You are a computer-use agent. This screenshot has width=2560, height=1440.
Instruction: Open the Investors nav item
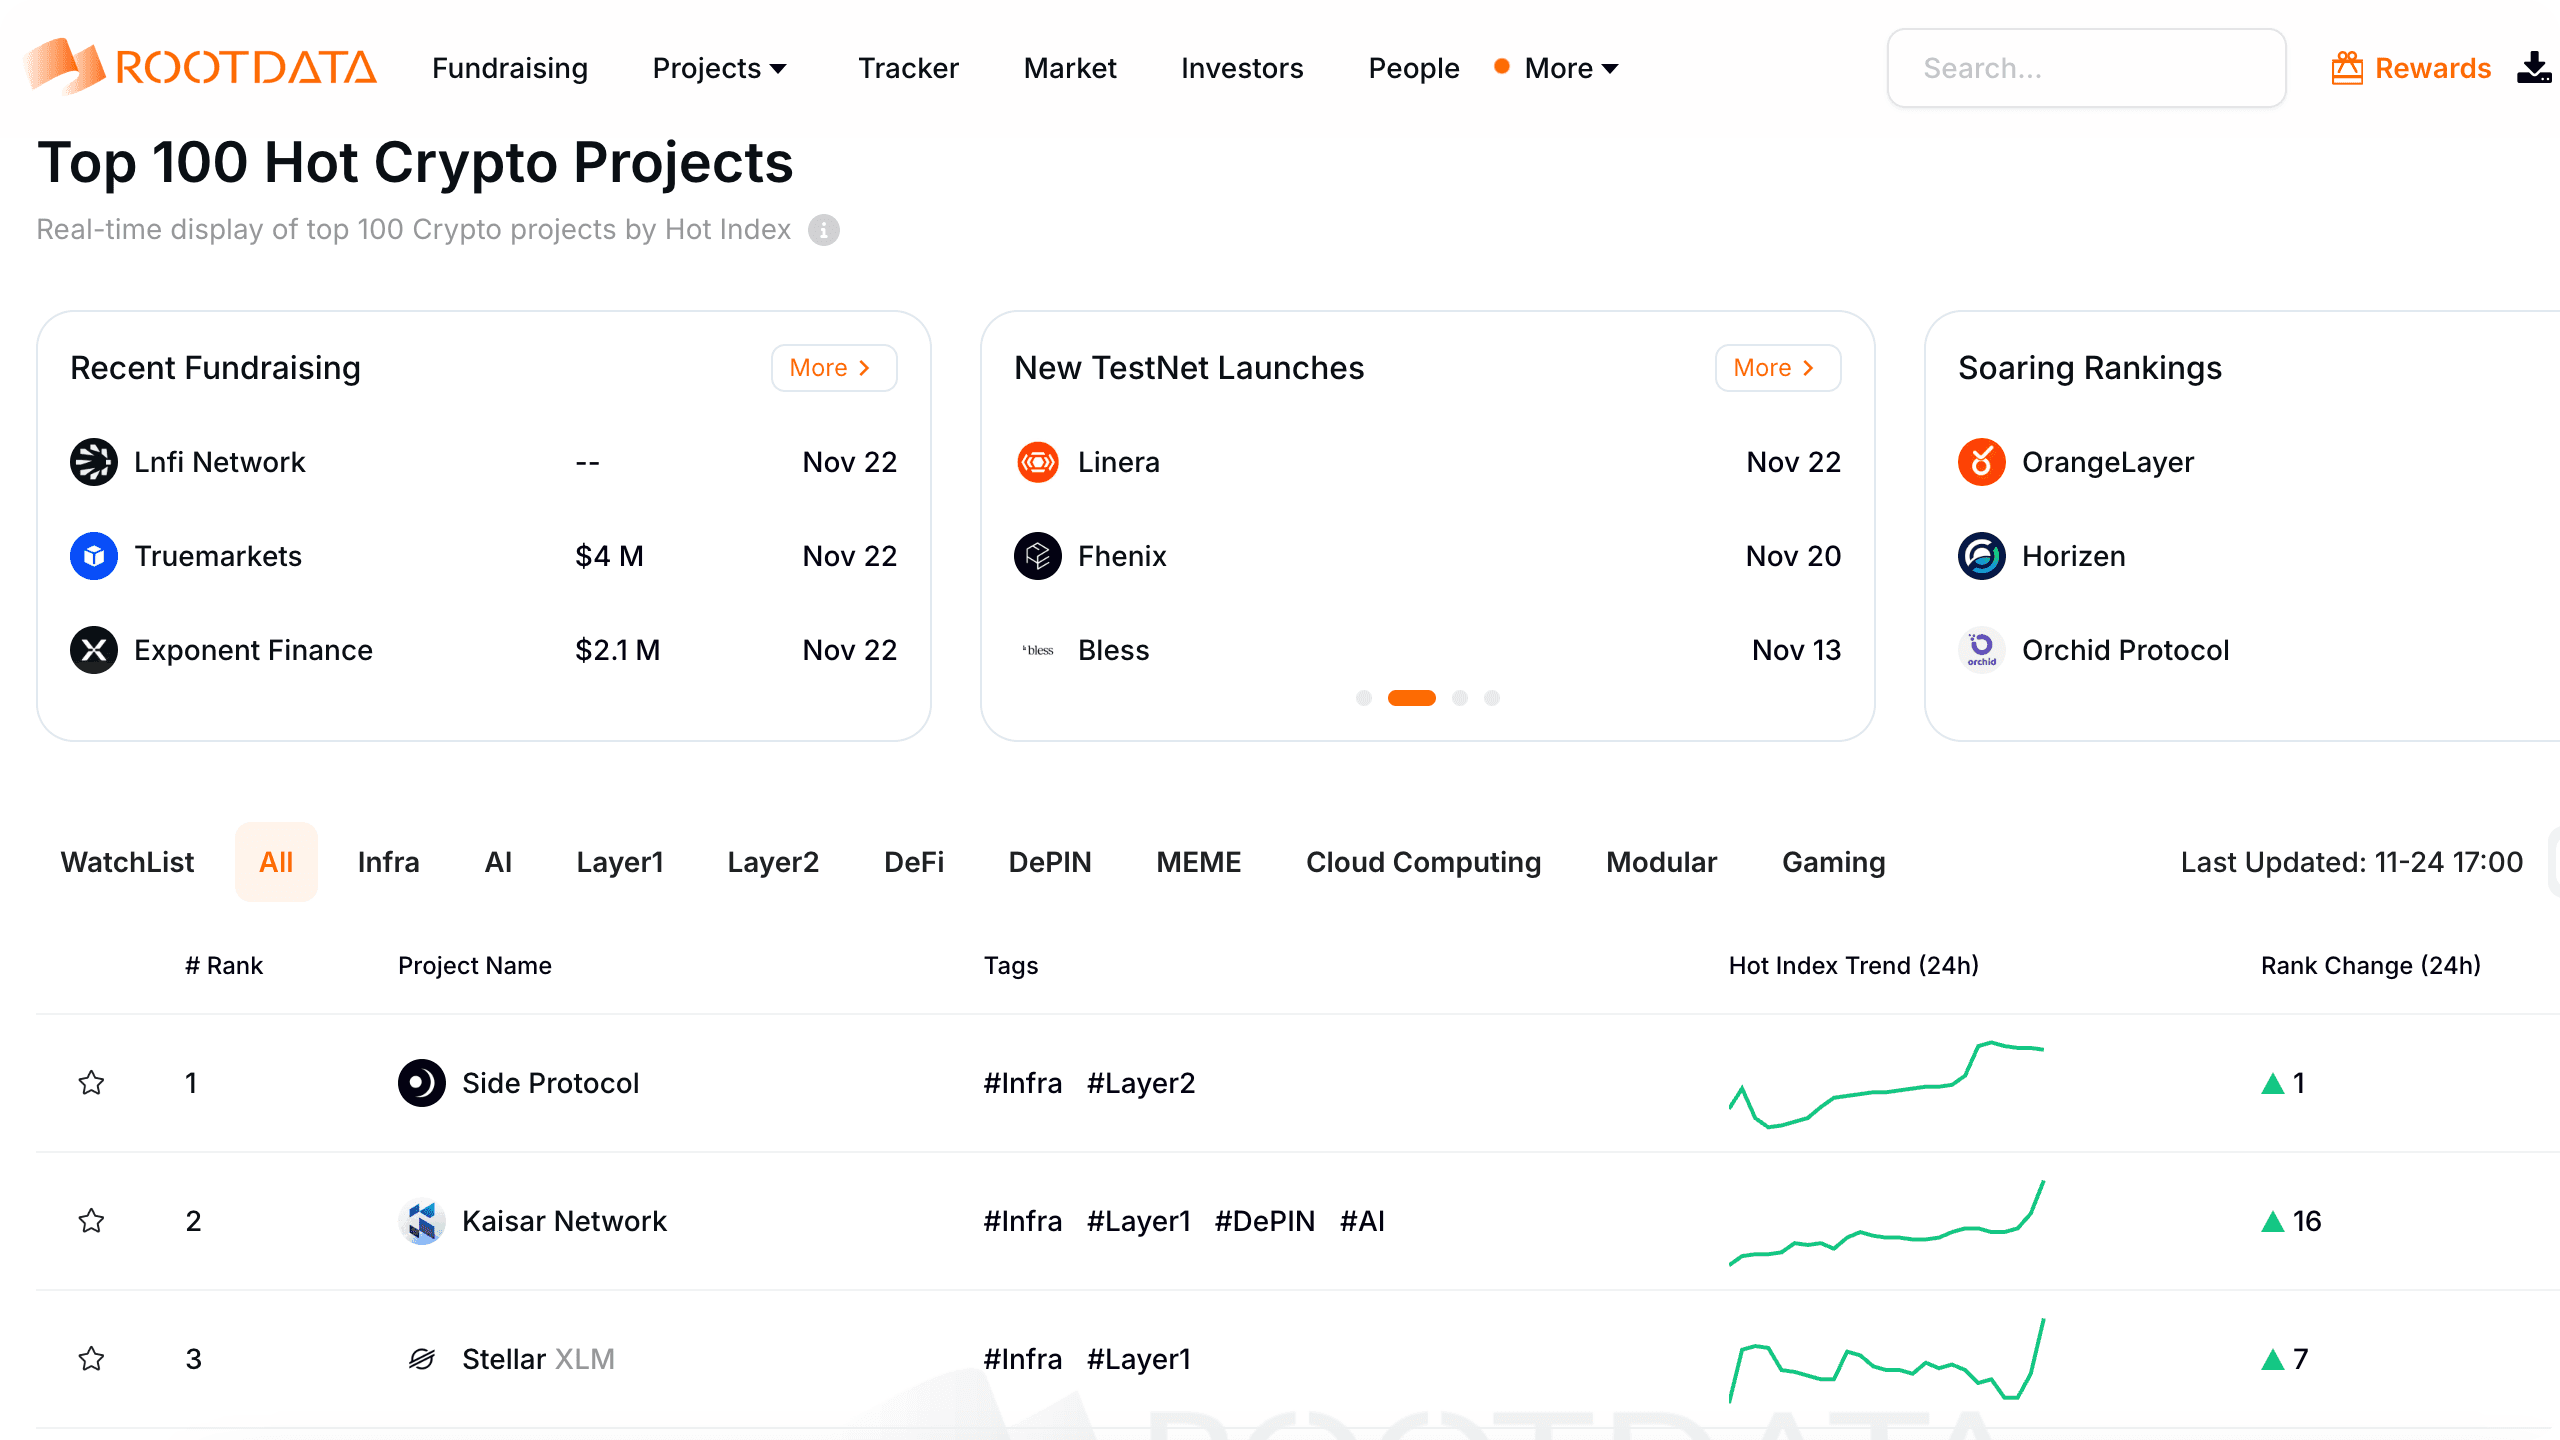tap(1242, 68)
